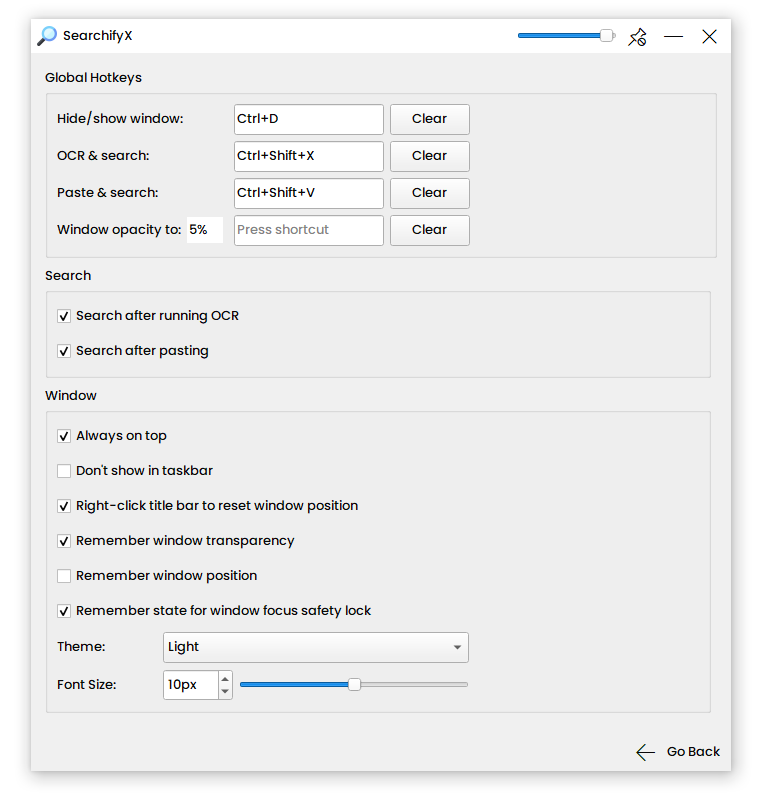Click the Search section heading

pyautogui.click(x=68, y=276)
